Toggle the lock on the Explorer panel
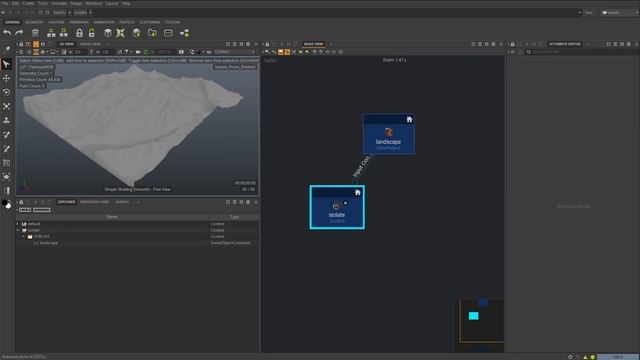Image resolution: width=640 pixels, height=360 pixels. 21,202
